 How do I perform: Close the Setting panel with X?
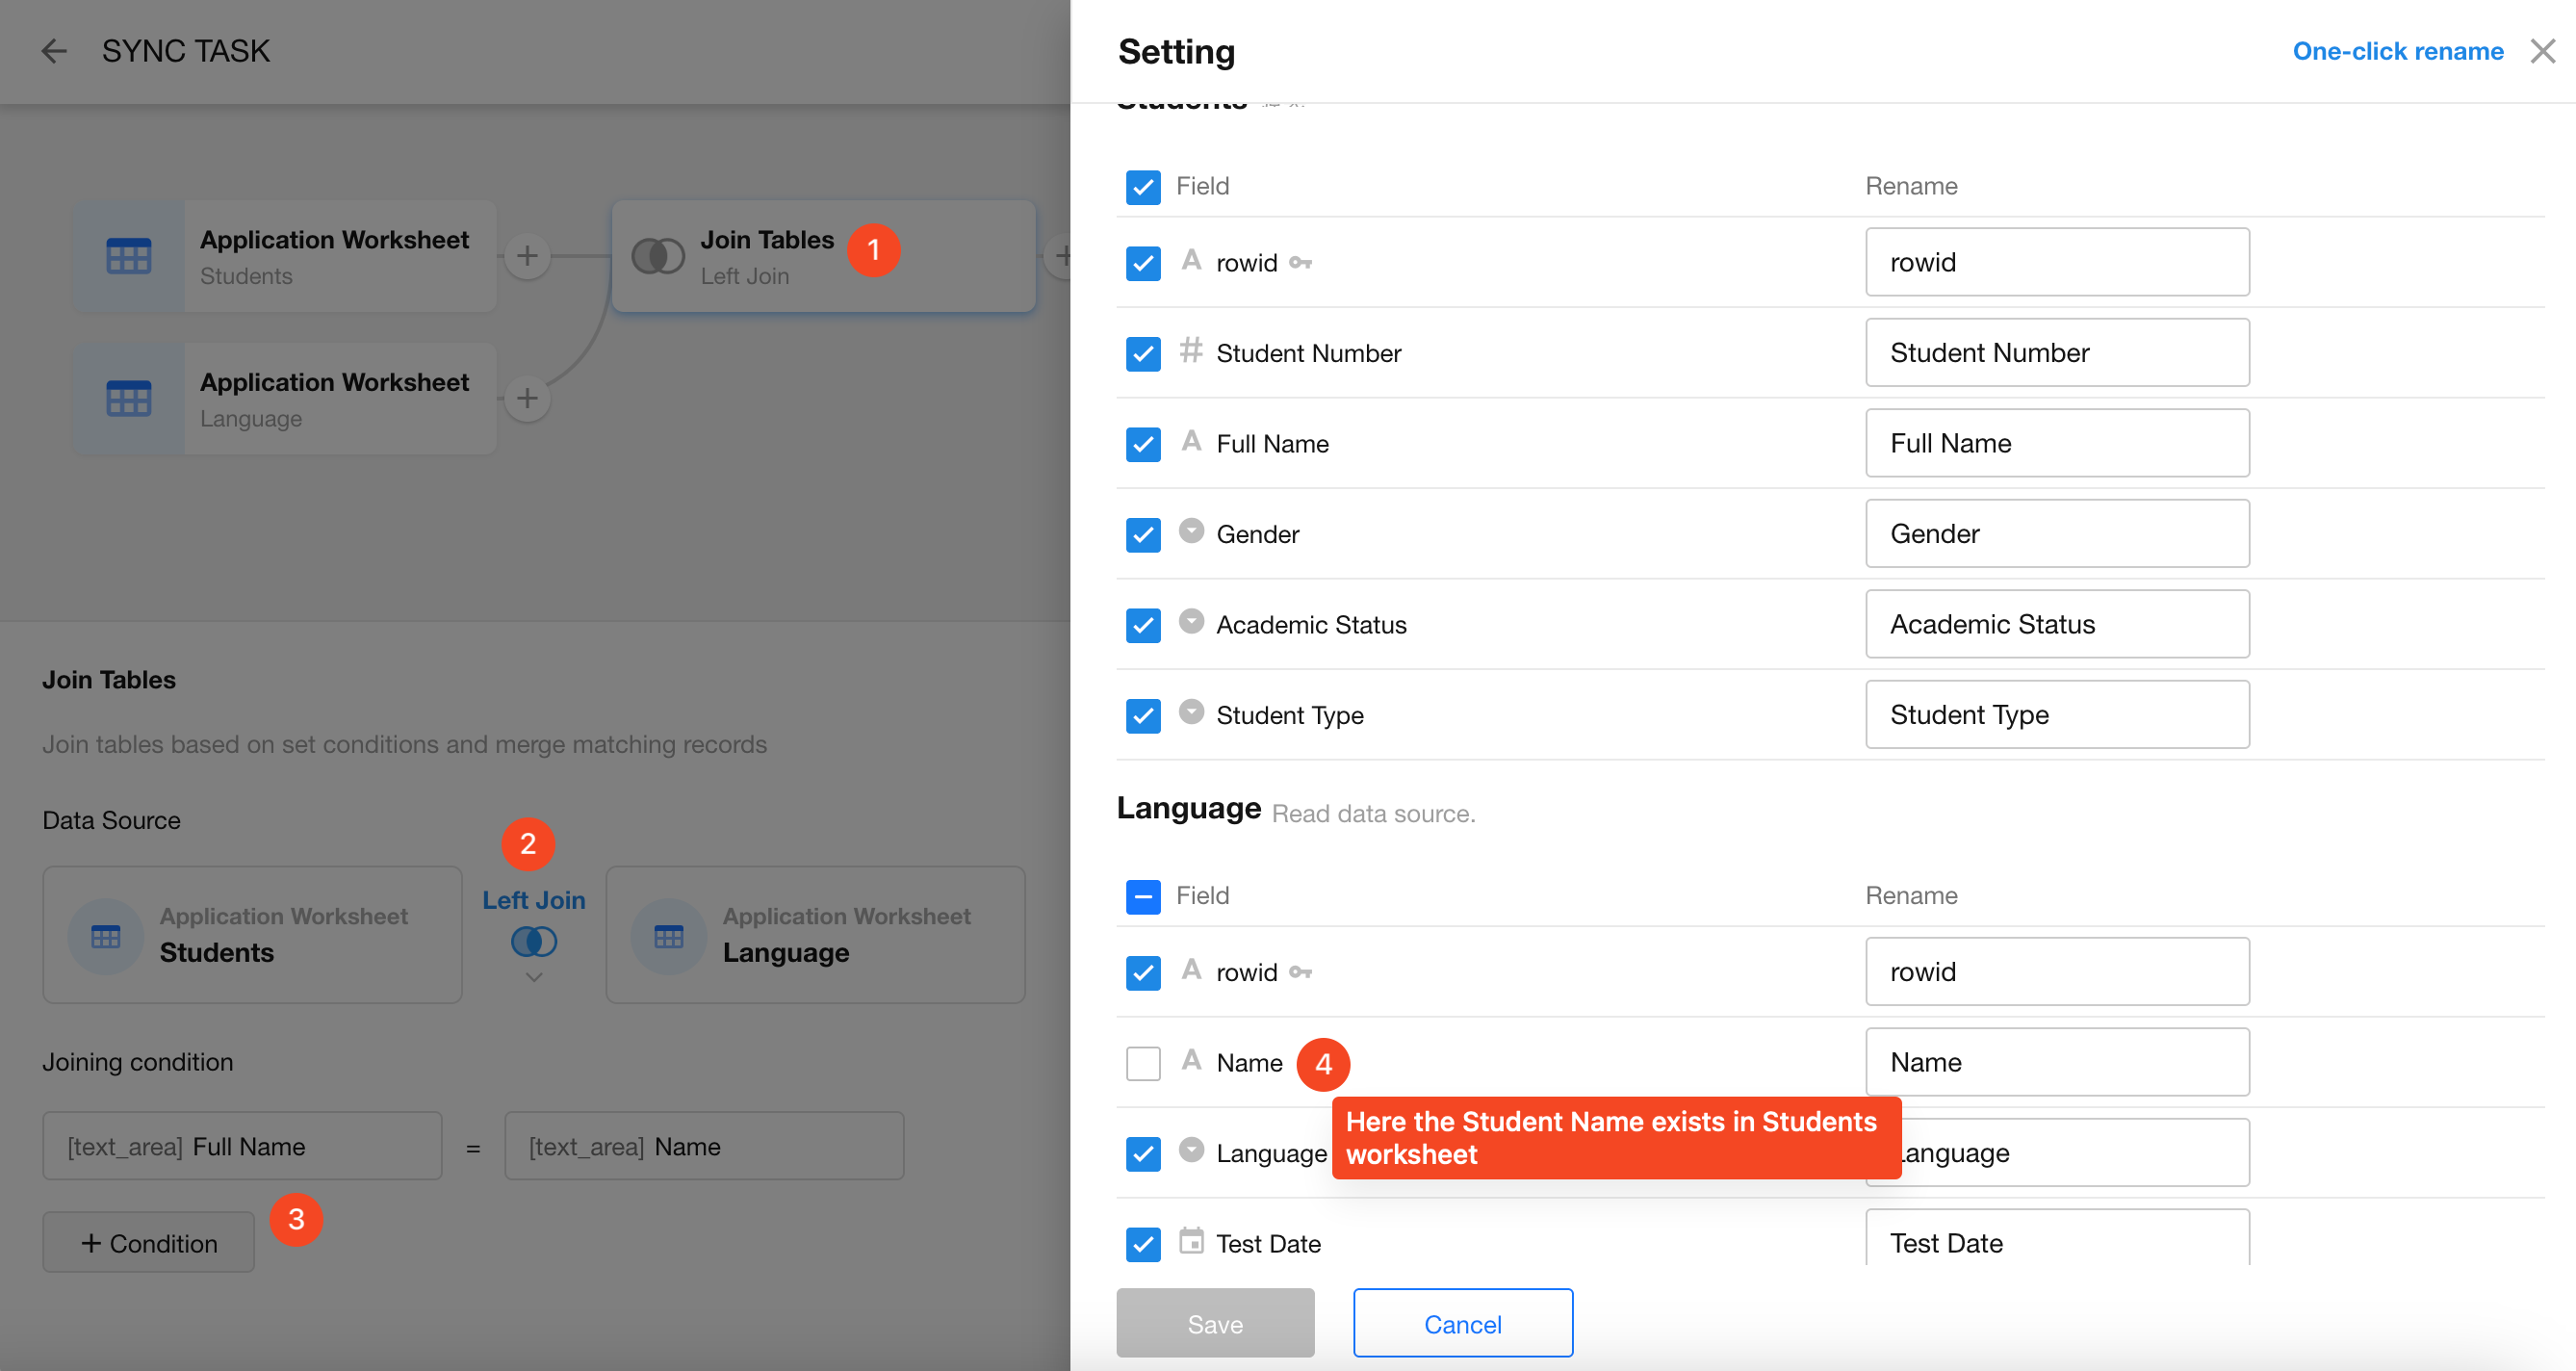tap(2542, 51)
